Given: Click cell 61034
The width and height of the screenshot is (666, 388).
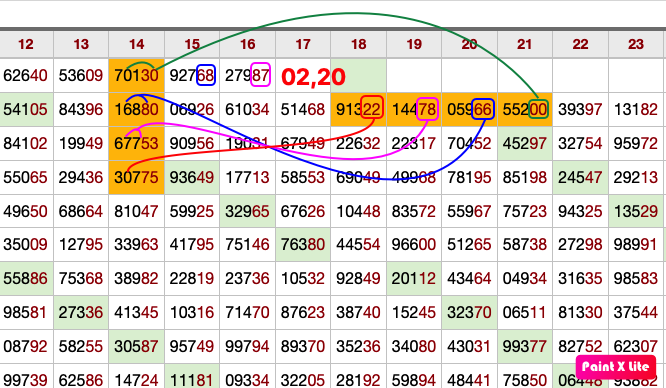Looking at the screenshot, I should (x=248, y=110).
